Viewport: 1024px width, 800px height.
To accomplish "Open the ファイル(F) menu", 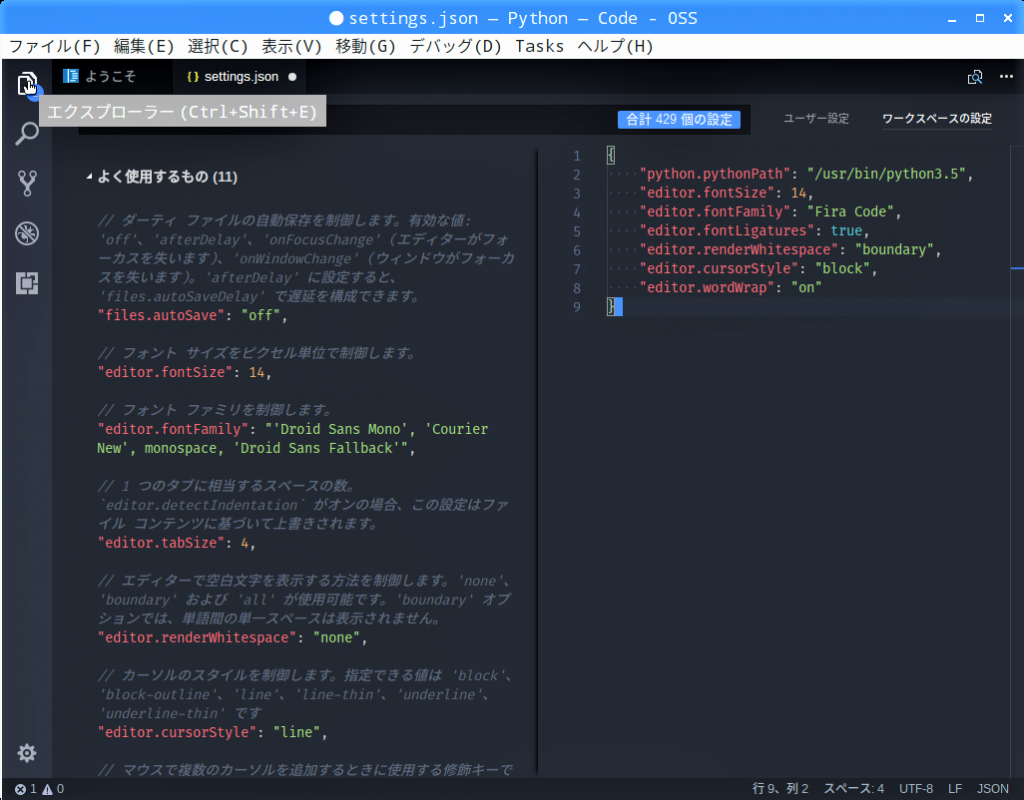I will (55, 46).
